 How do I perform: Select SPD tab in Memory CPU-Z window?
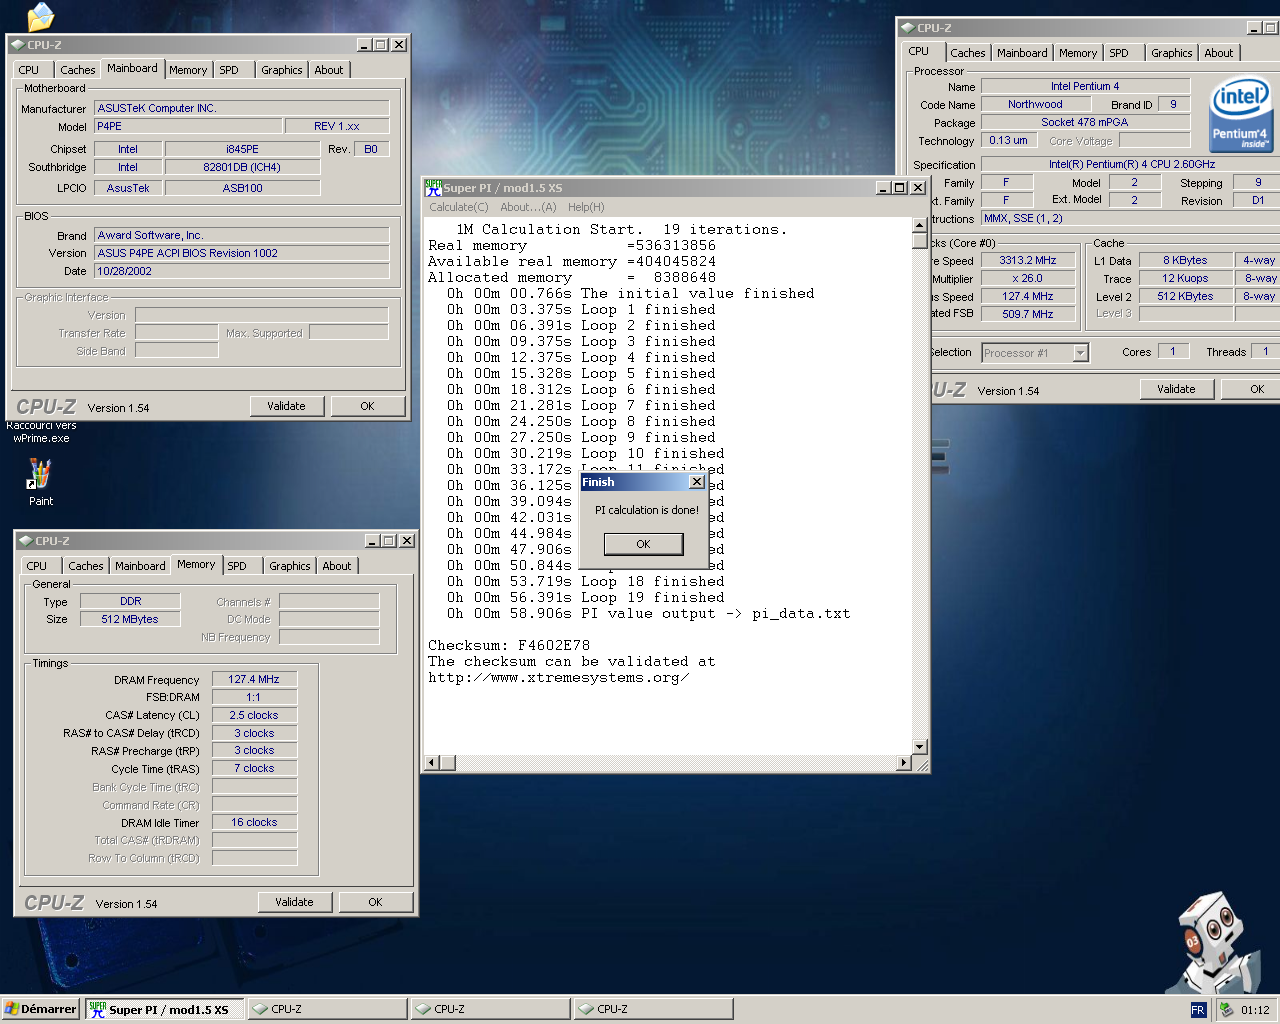point(237,566)
